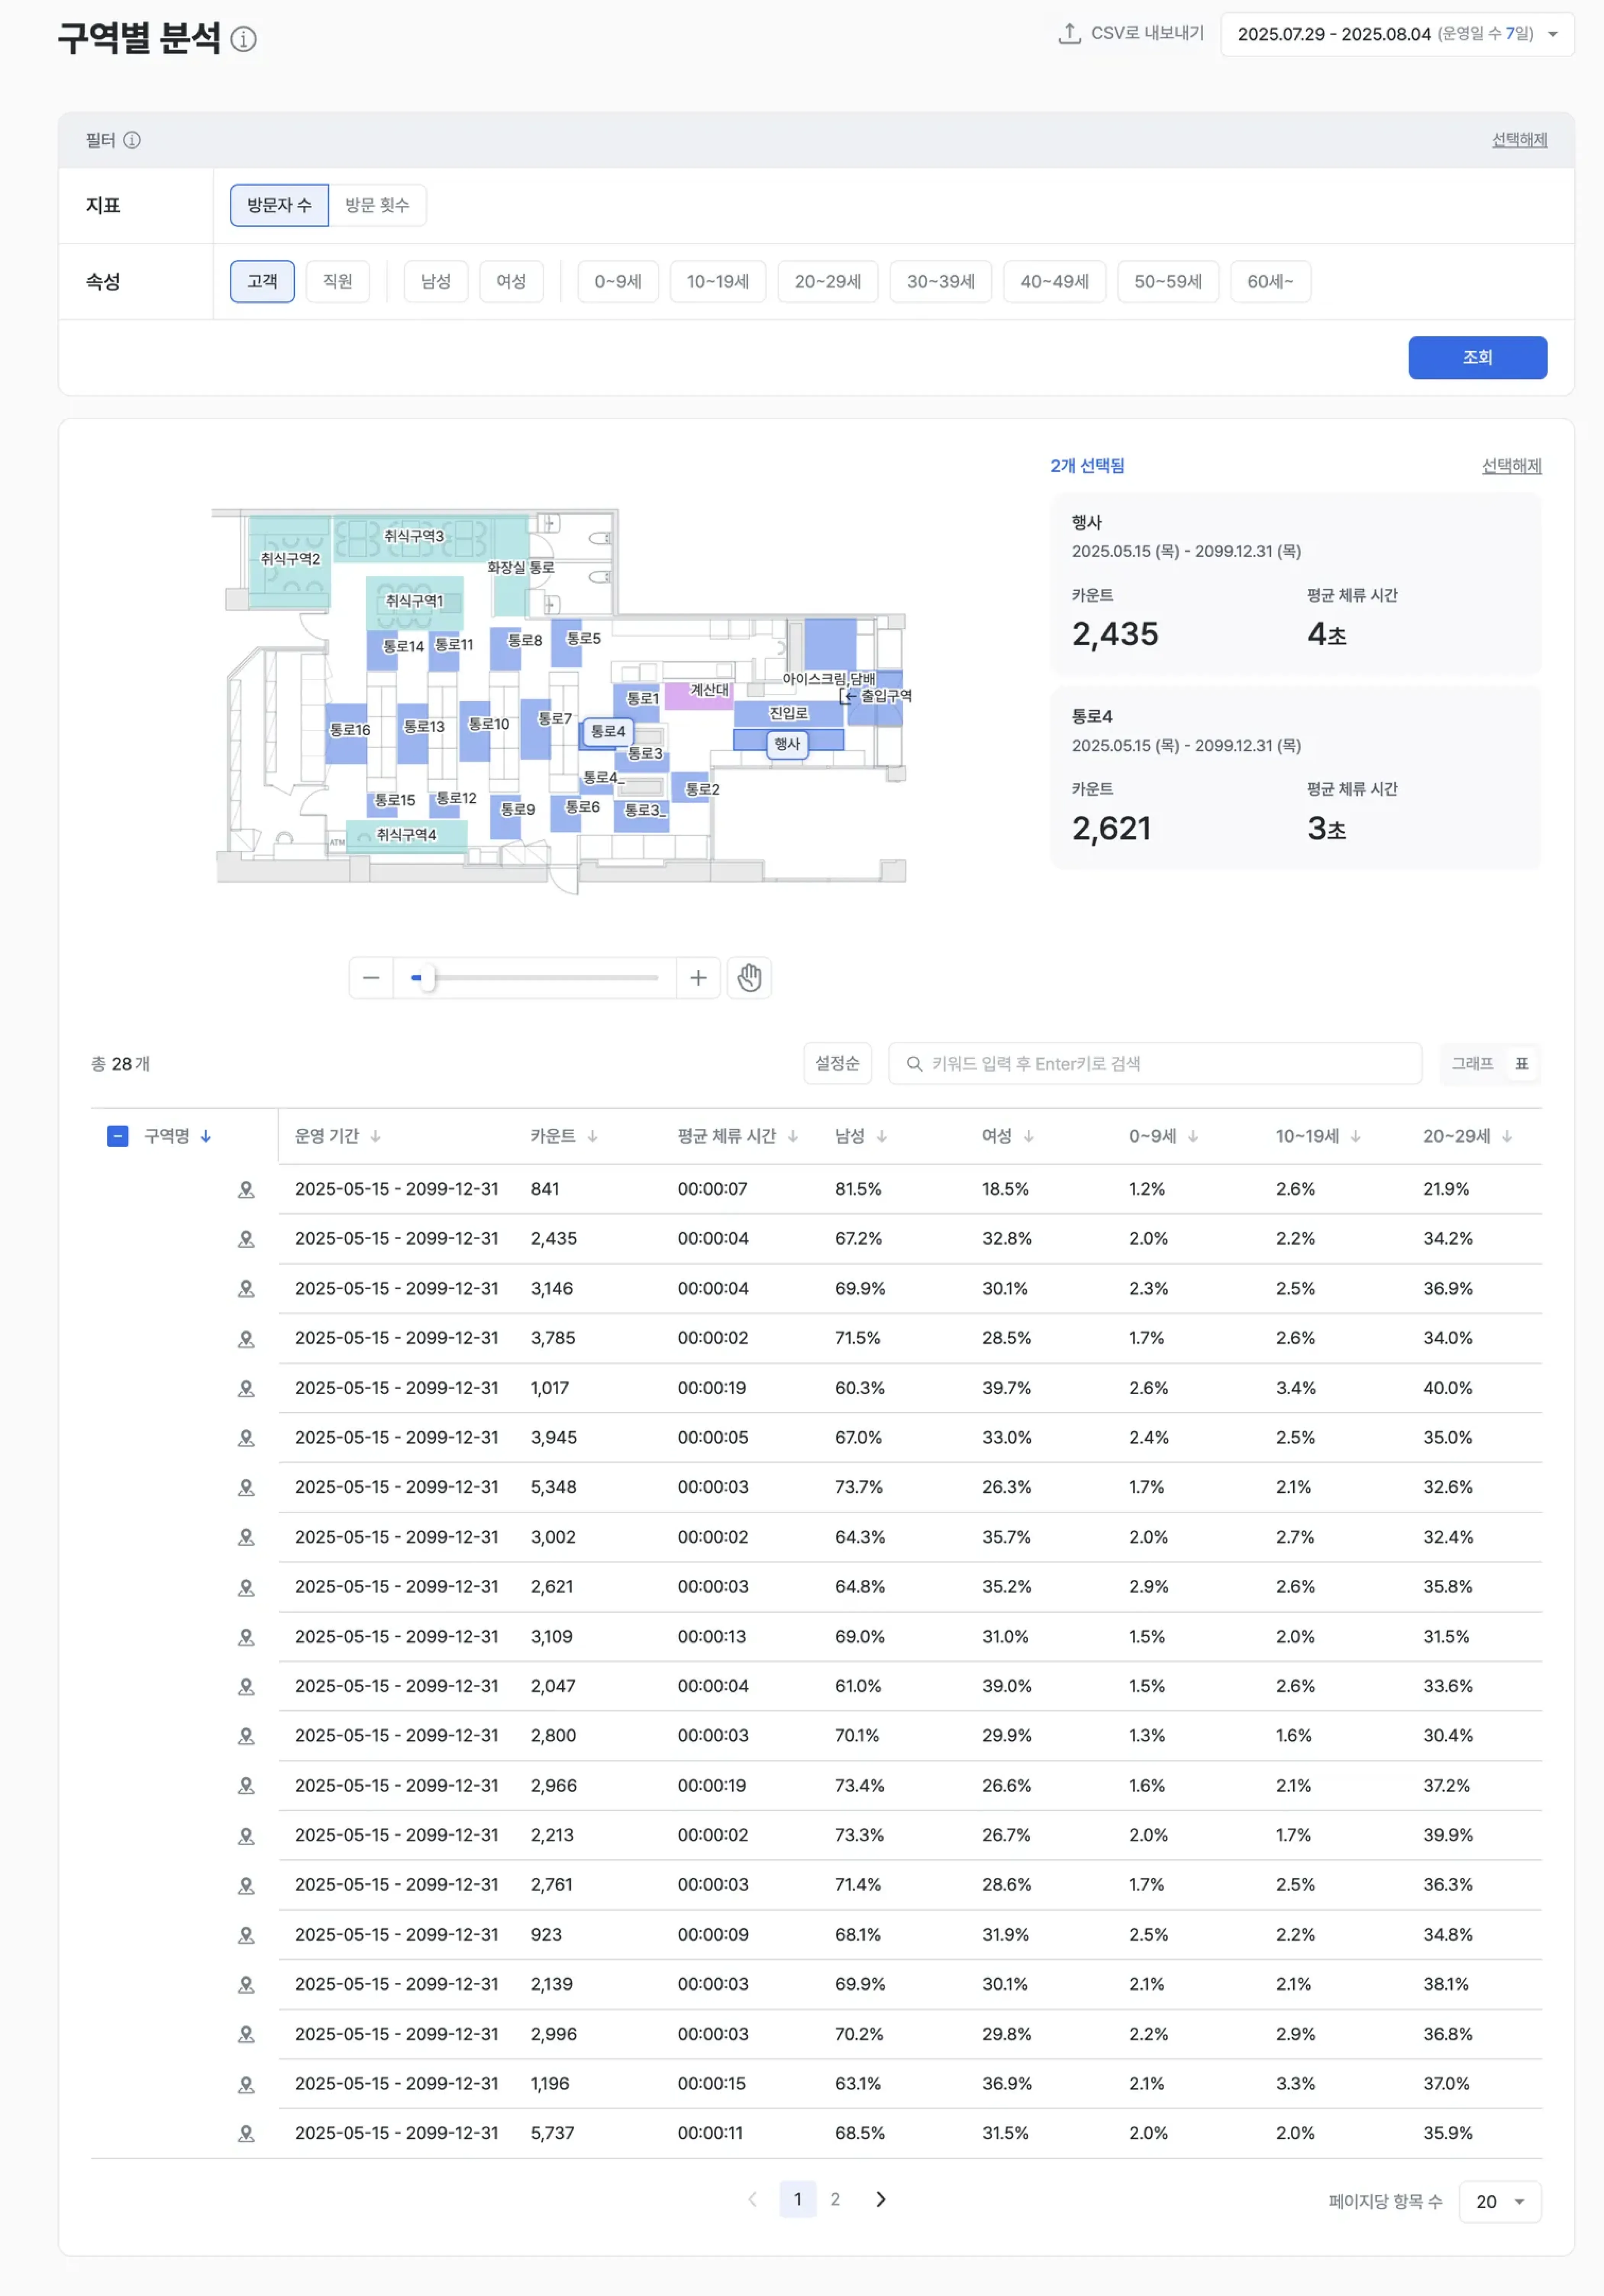The width and height of the screenshot is (1604, 2296).
Task: Open the 페이지당 항목 수 dropdown
Action: click(1500, 2202)
